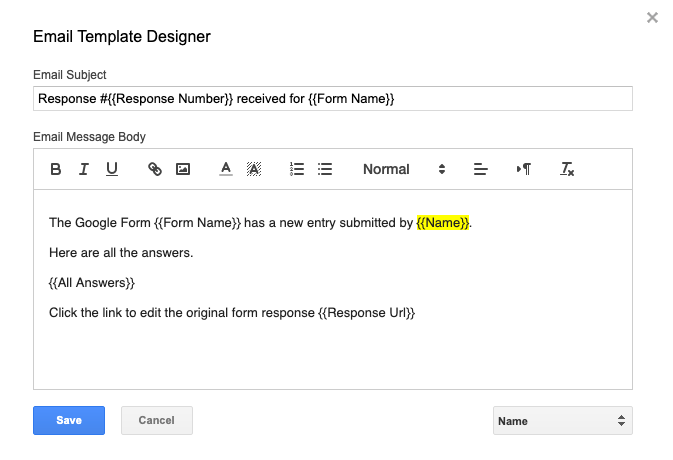Insert a hyperlink with link icon
Screen dimensions: 673x460
pyautogui.click(x=155, y=169)
